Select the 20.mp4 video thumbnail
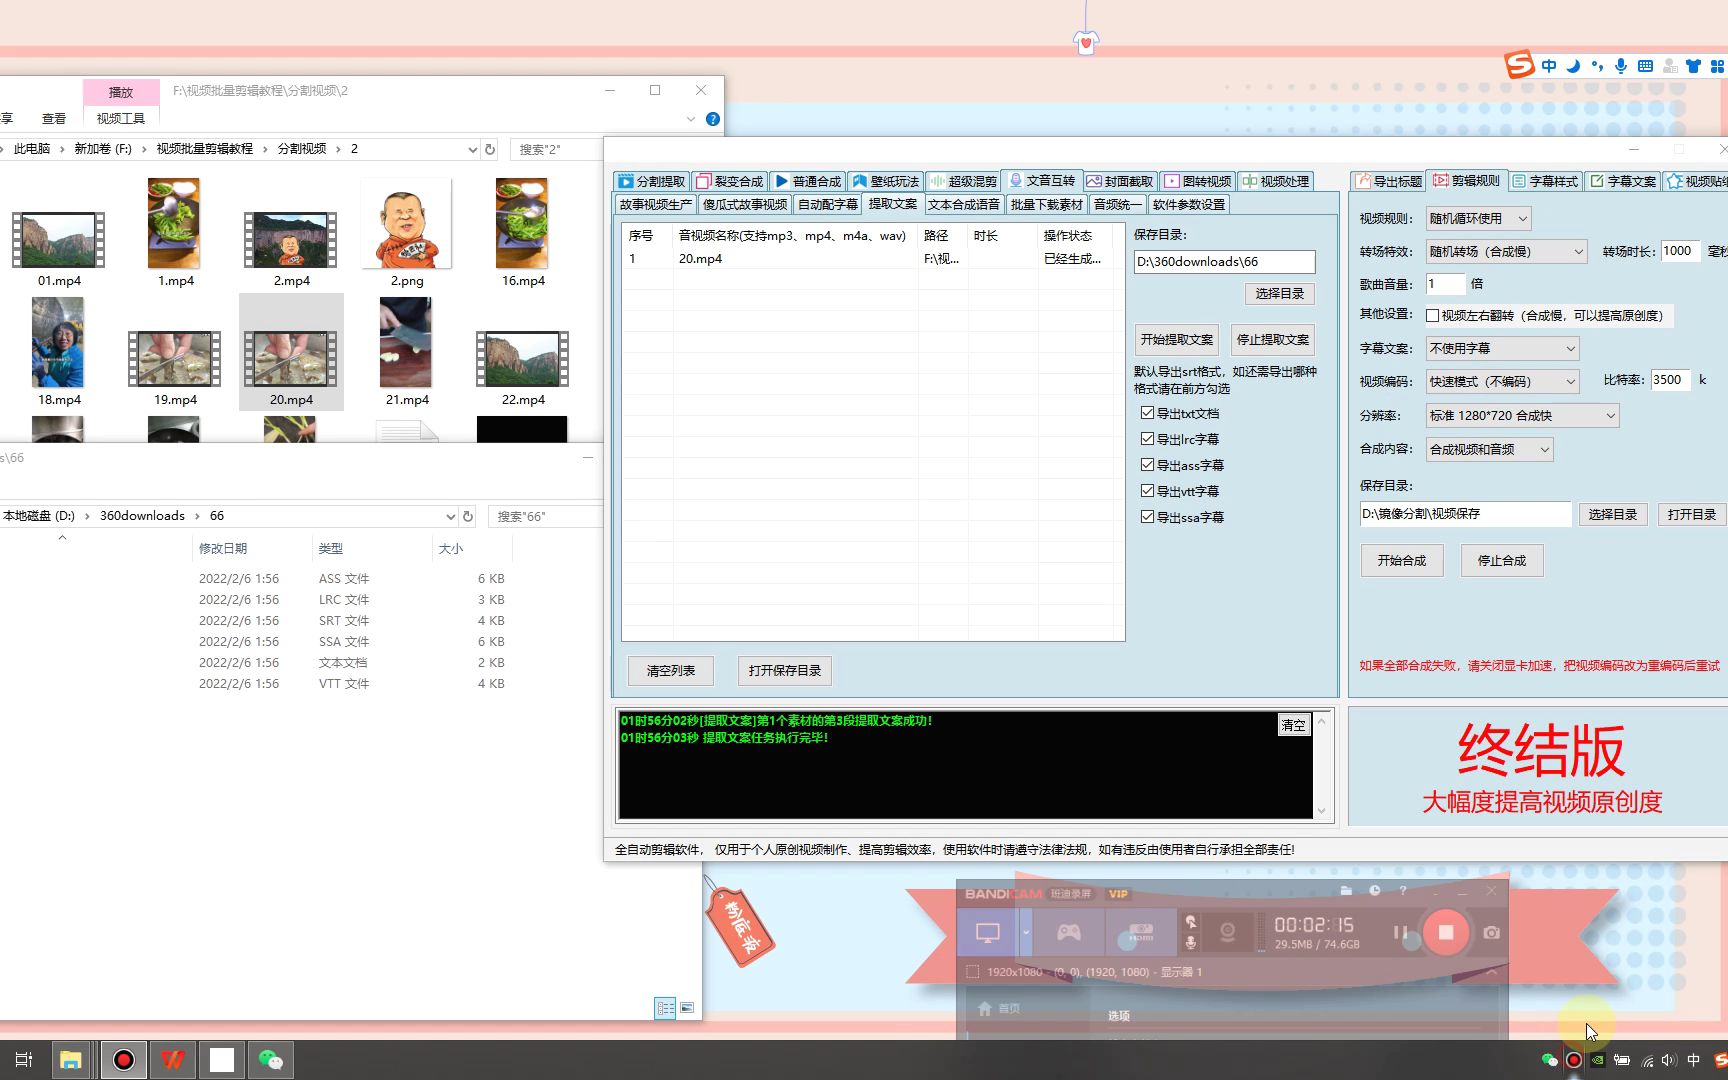This screenshot has width=1728, height=1080. click(x=291, y=351)
